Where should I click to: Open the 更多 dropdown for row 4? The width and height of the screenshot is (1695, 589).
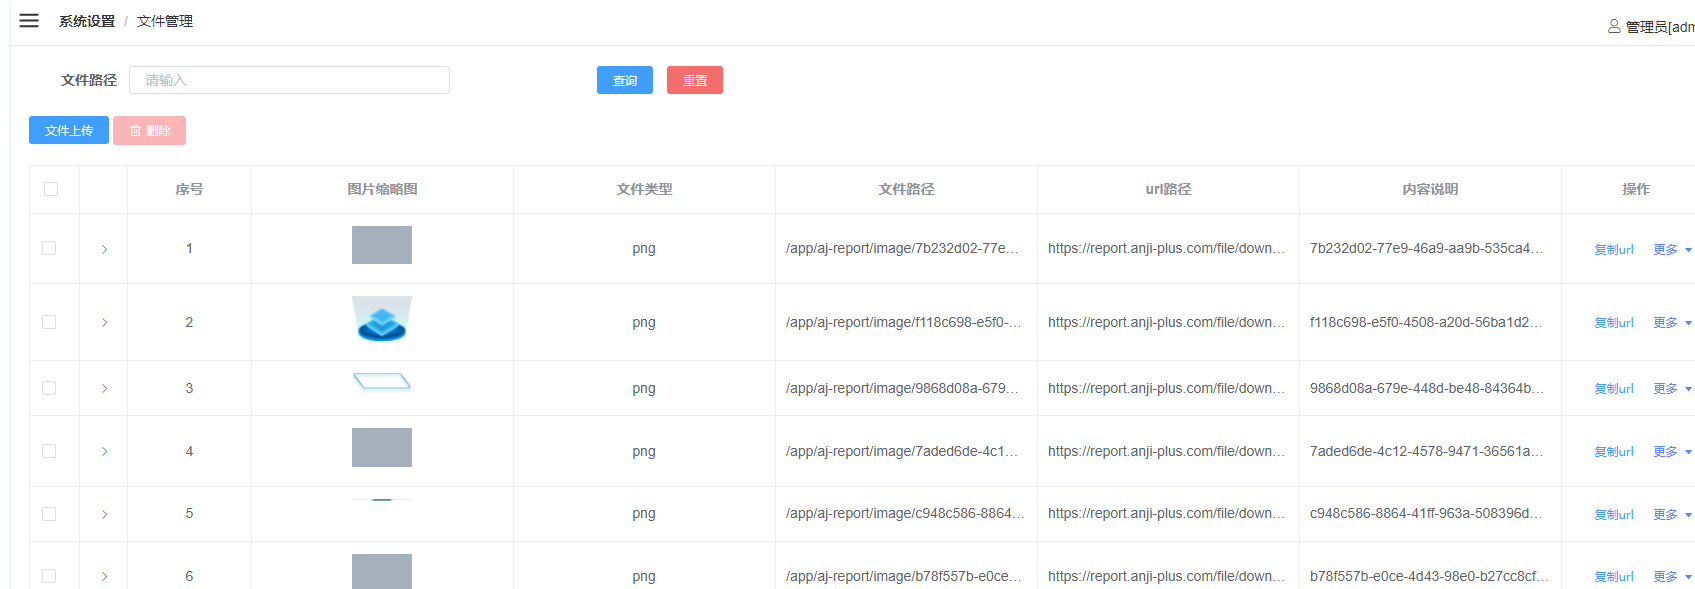1672,452
